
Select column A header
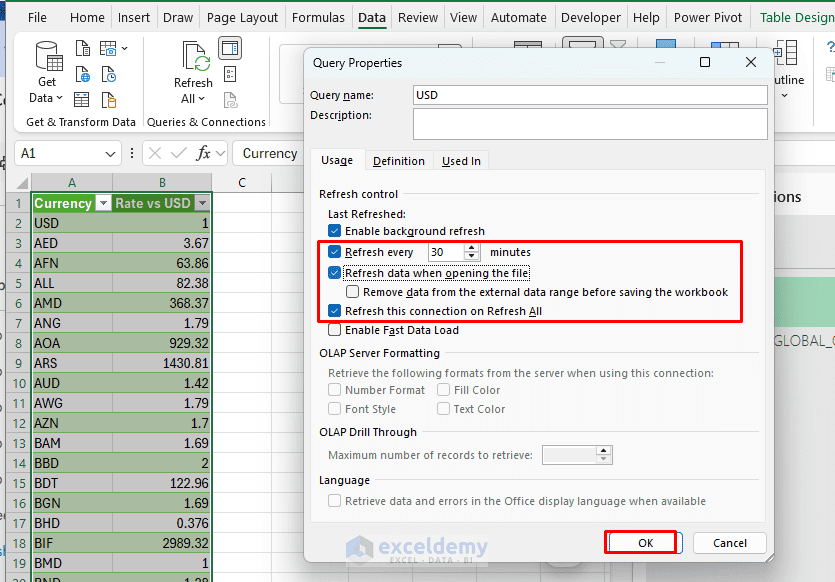pos(72,183)
